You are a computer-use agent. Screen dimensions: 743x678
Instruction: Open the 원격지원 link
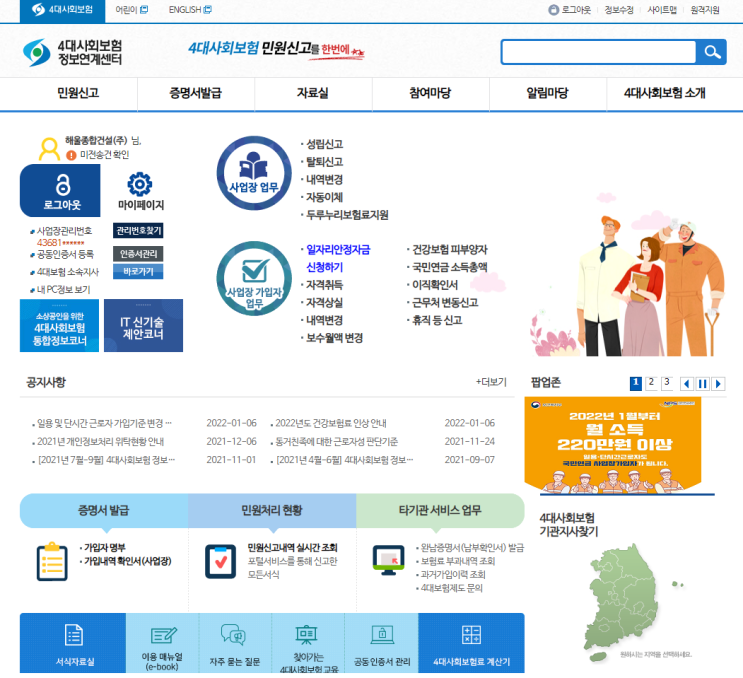pyautogui.click(x=705, y=10)
